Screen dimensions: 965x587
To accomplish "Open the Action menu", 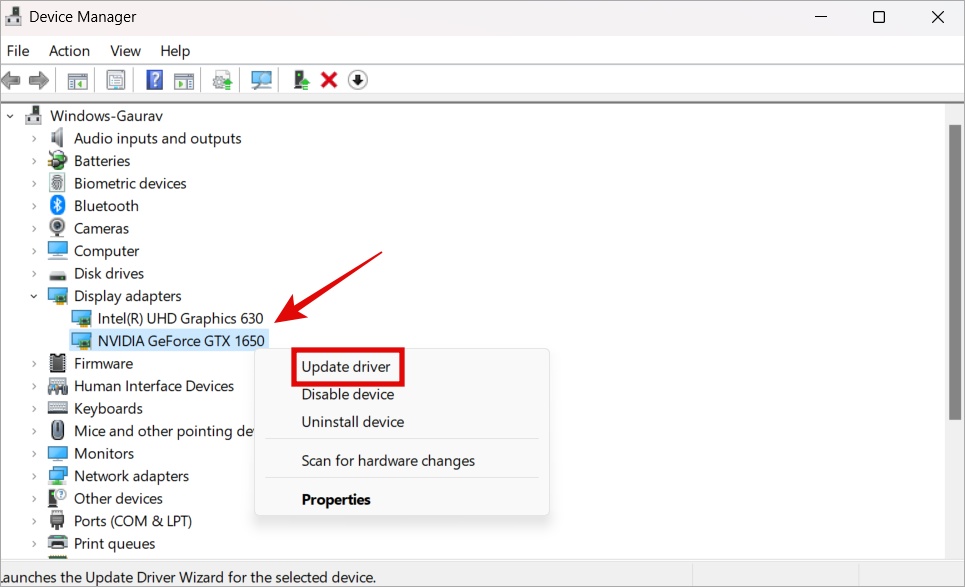I will point(69,51).
